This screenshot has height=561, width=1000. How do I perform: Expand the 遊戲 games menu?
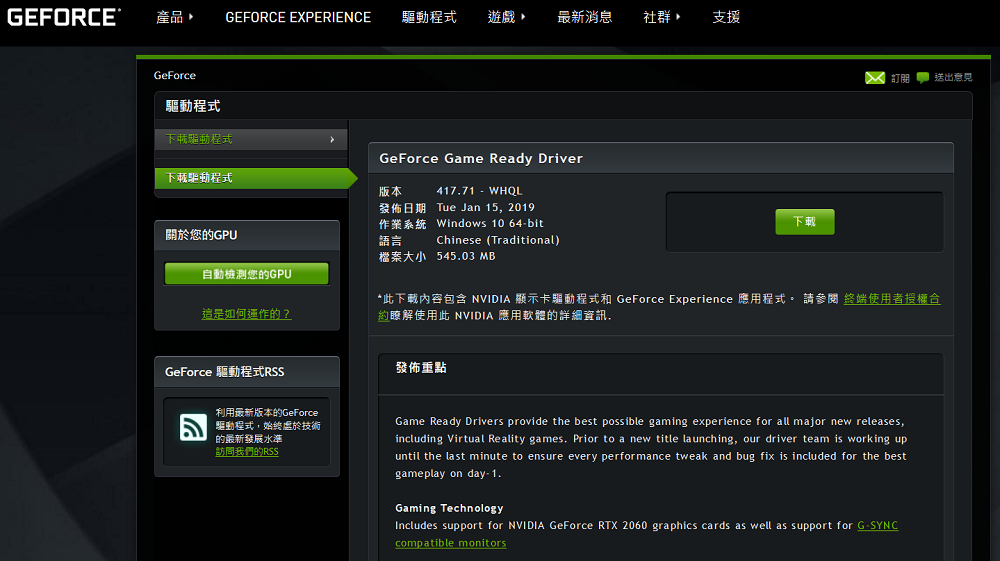coord(506,17)
